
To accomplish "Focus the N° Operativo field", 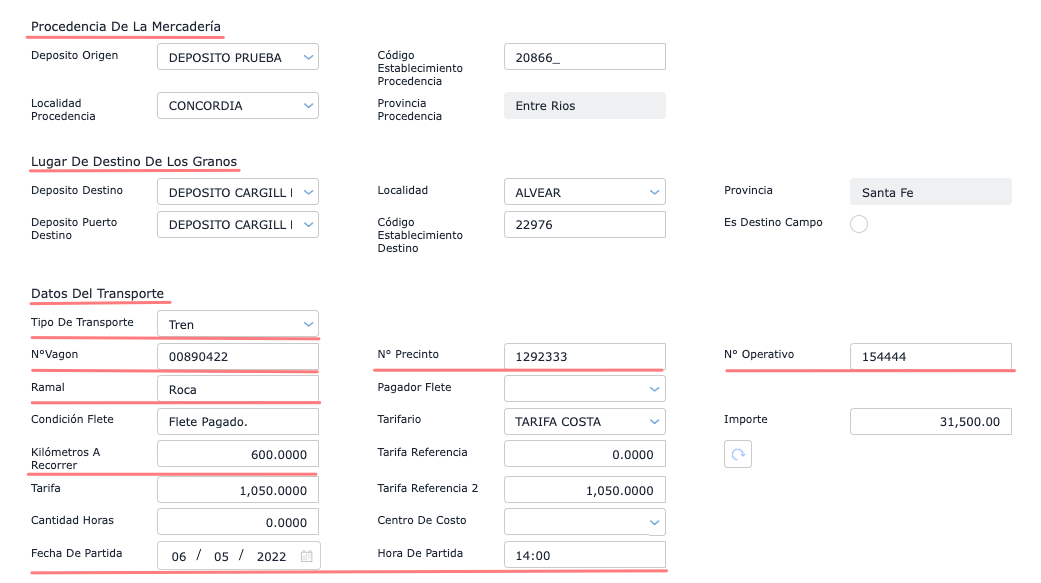I will [930, 356].
